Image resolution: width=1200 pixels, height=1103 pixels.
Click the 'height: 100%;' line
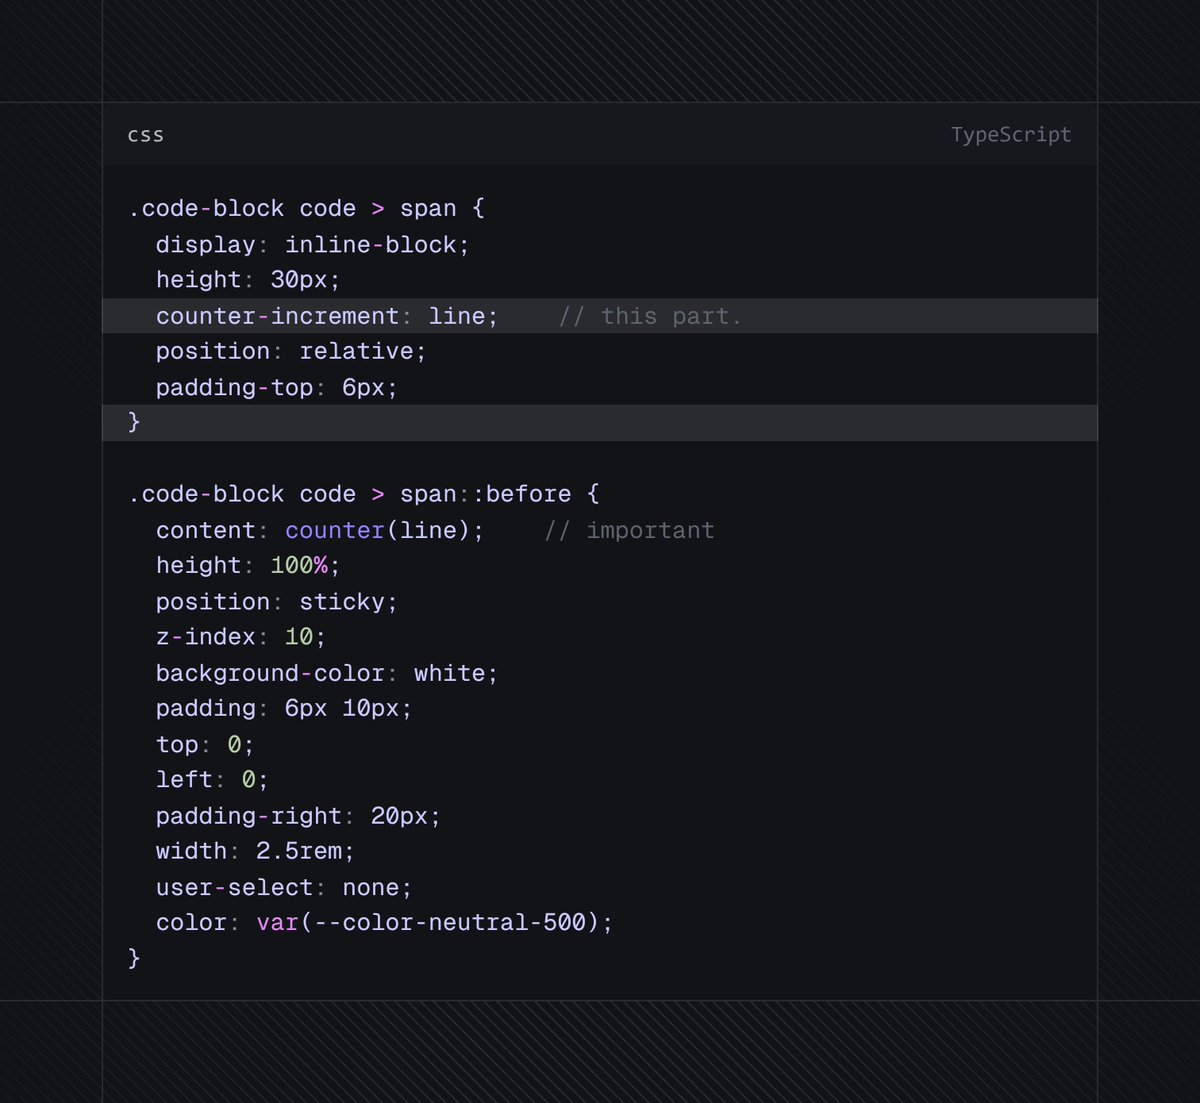(248, 565)
